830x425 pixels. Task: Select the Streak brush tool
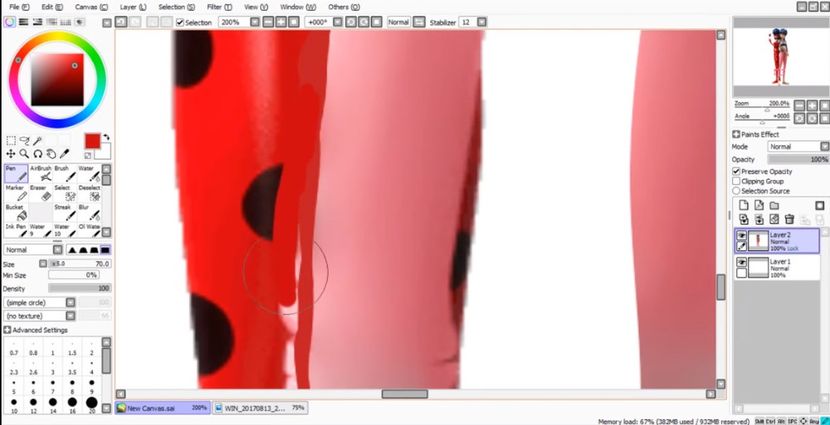point(65,213)
